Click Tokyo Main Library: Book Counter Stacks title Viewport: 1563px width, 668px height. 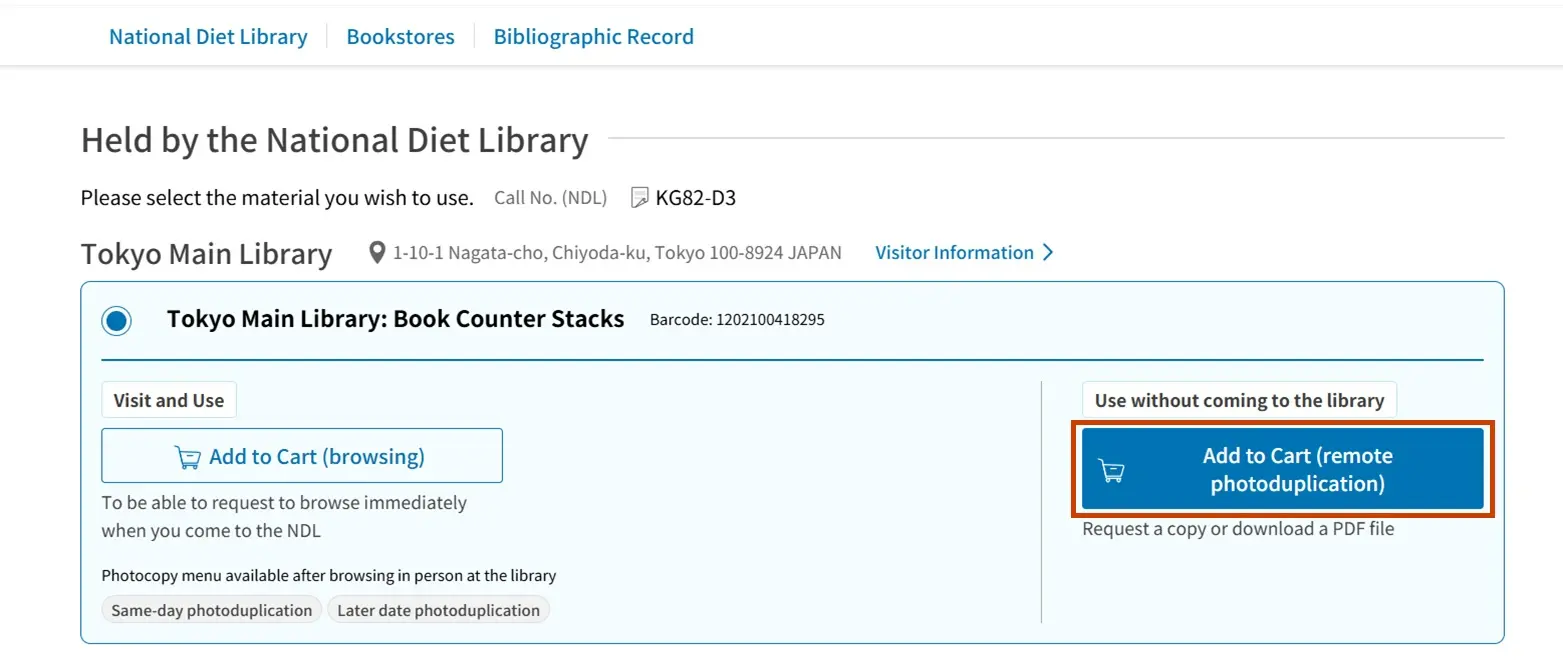[395, 319]
